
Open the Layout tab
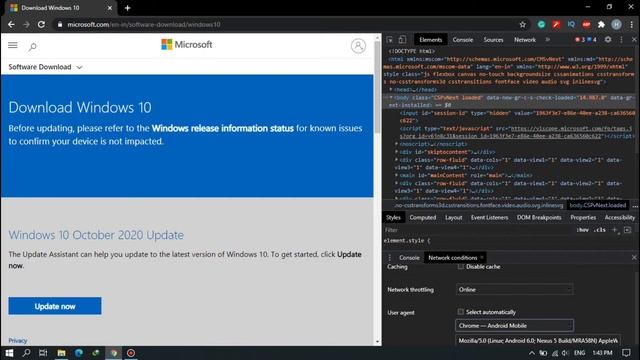pos(453,218)
